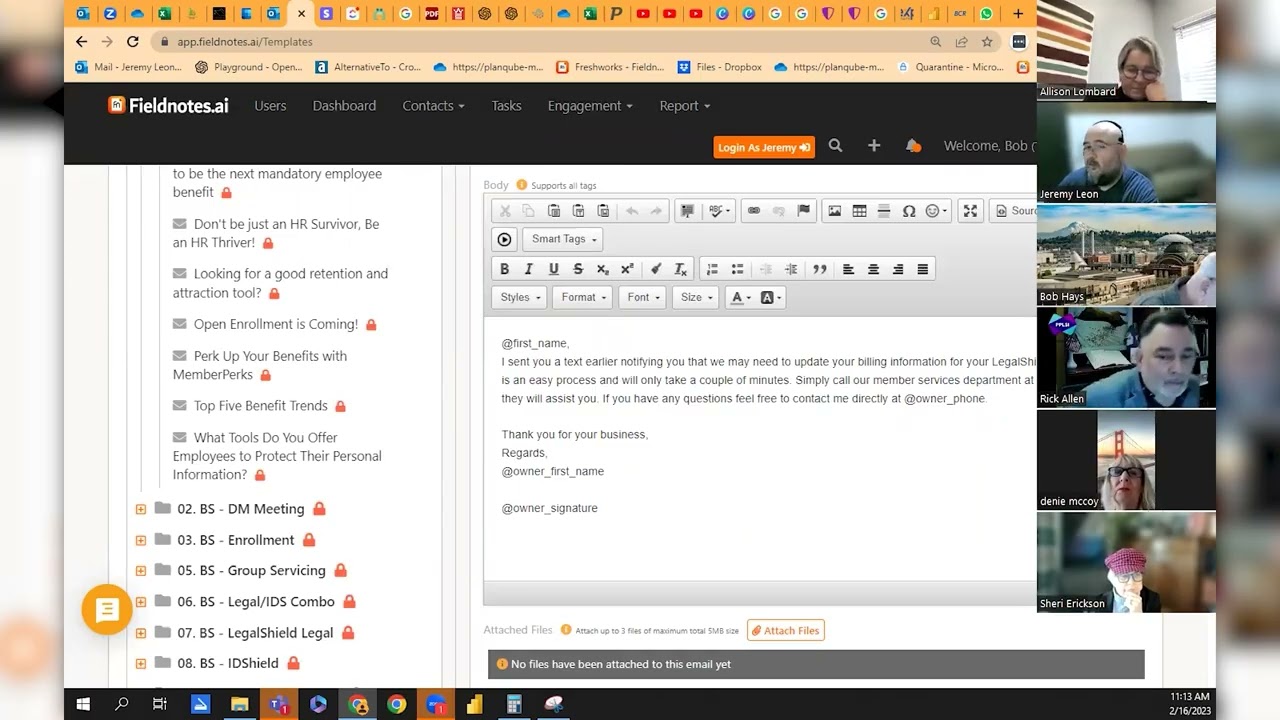Open the Contacts menu
The width and height of the screenshot is (1280, 720).
[433, 106]
